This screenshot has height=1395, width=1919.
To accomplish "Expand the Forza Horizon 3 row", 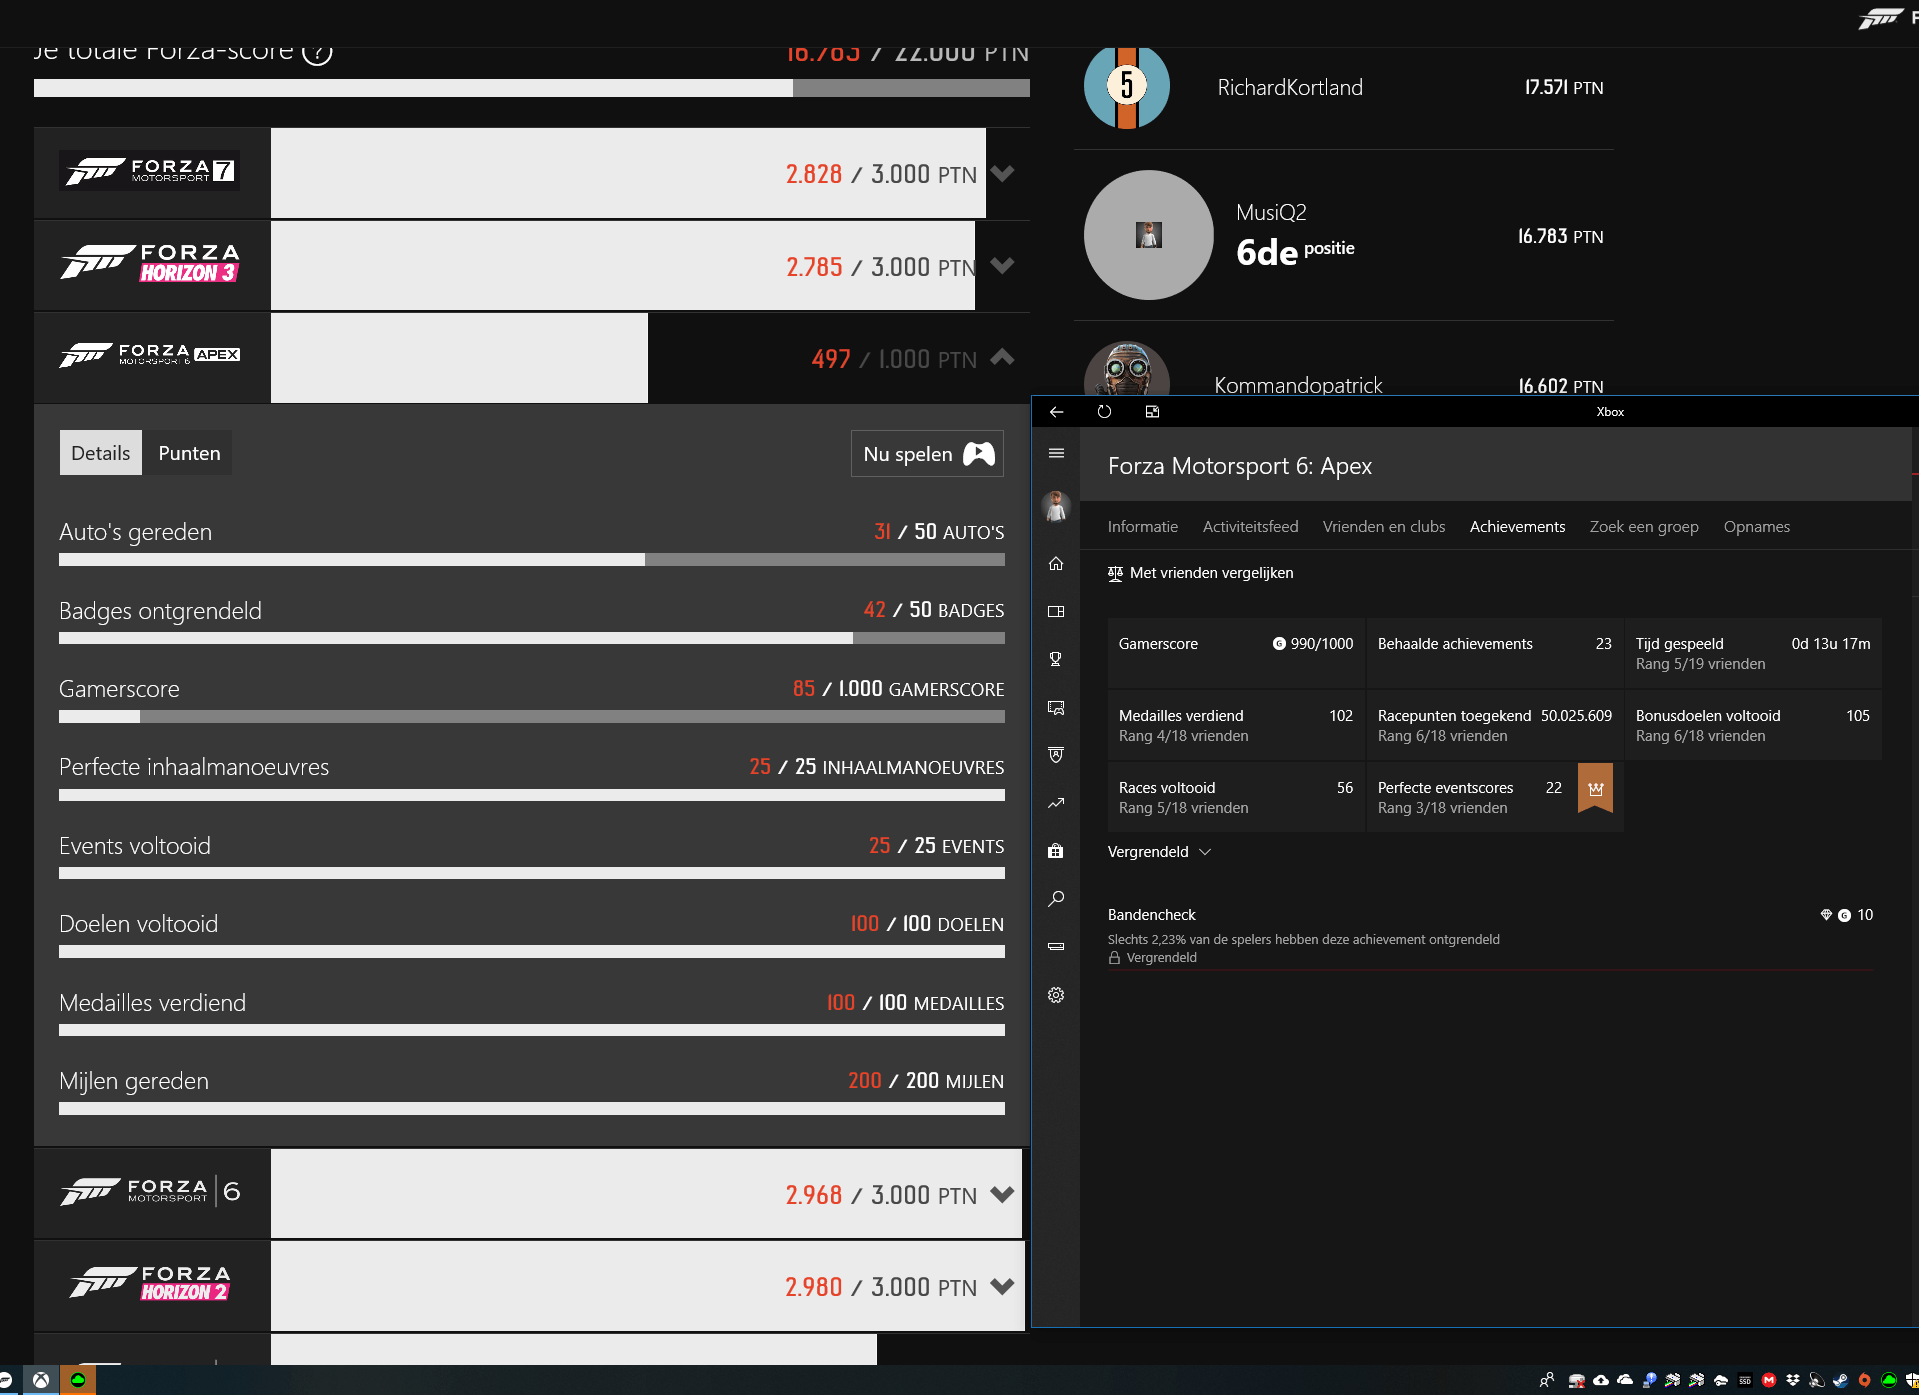I will (1002, 266).
